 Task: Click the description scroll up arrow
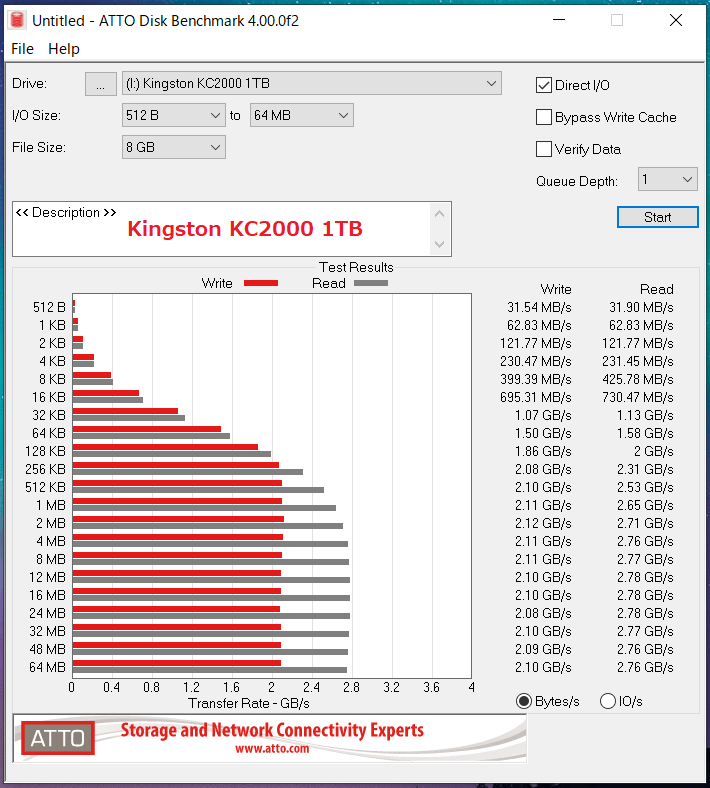pos(440,214)
